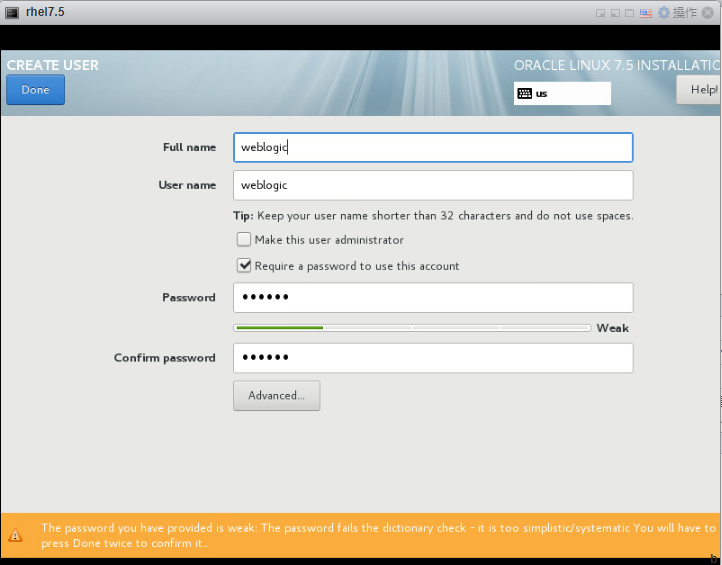The image size is (722, 565).
Task: Click the warning triangle icon
Action: coord(15,535)
